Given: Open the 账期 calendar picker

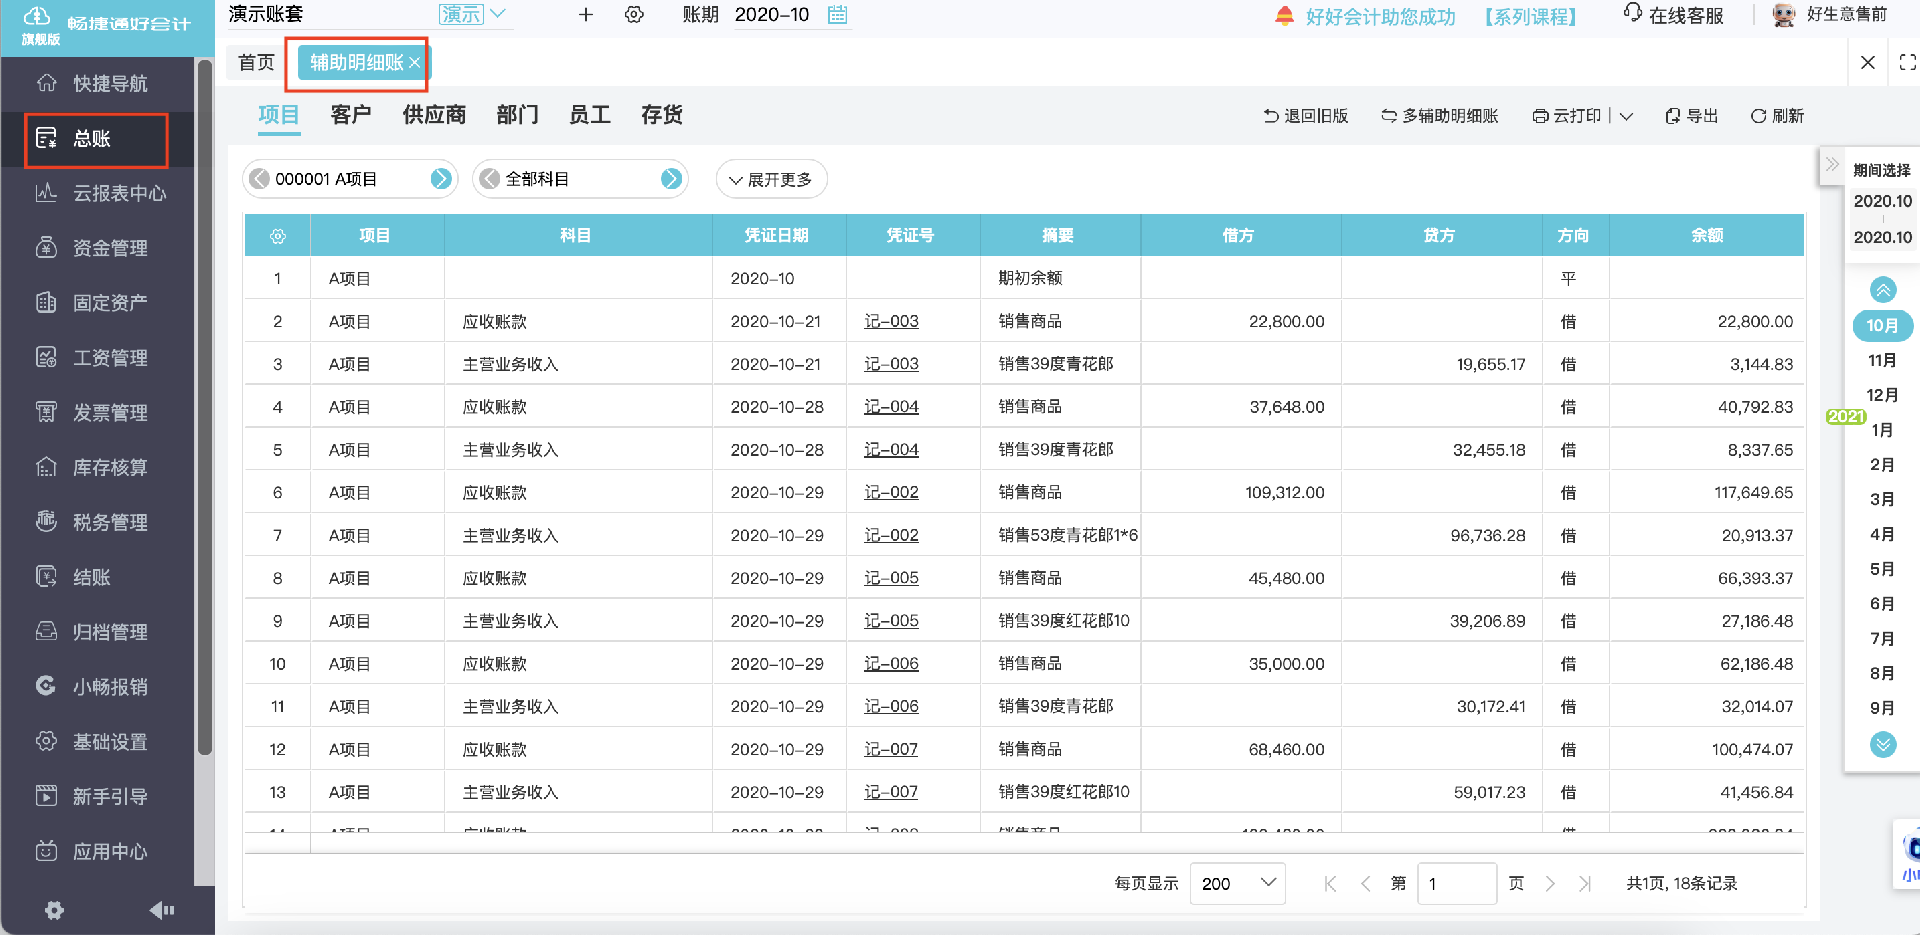Looking at the screenshot, I should pos(836,15).
